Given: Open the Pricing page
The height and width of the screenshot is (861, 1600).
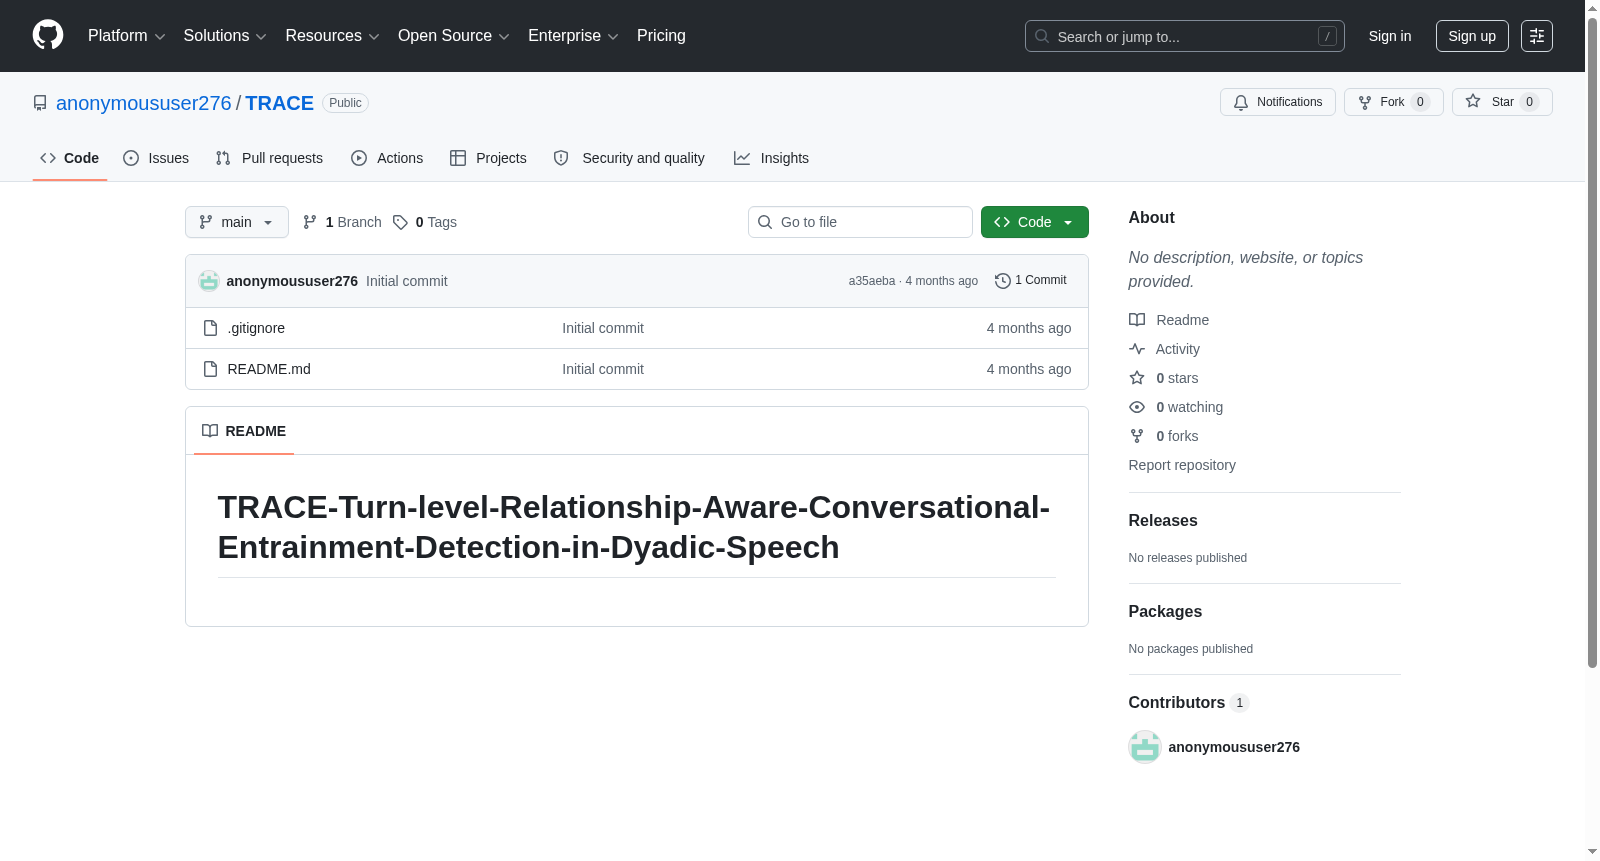Looking at the screenshot, I should click(x=661, y=36).
